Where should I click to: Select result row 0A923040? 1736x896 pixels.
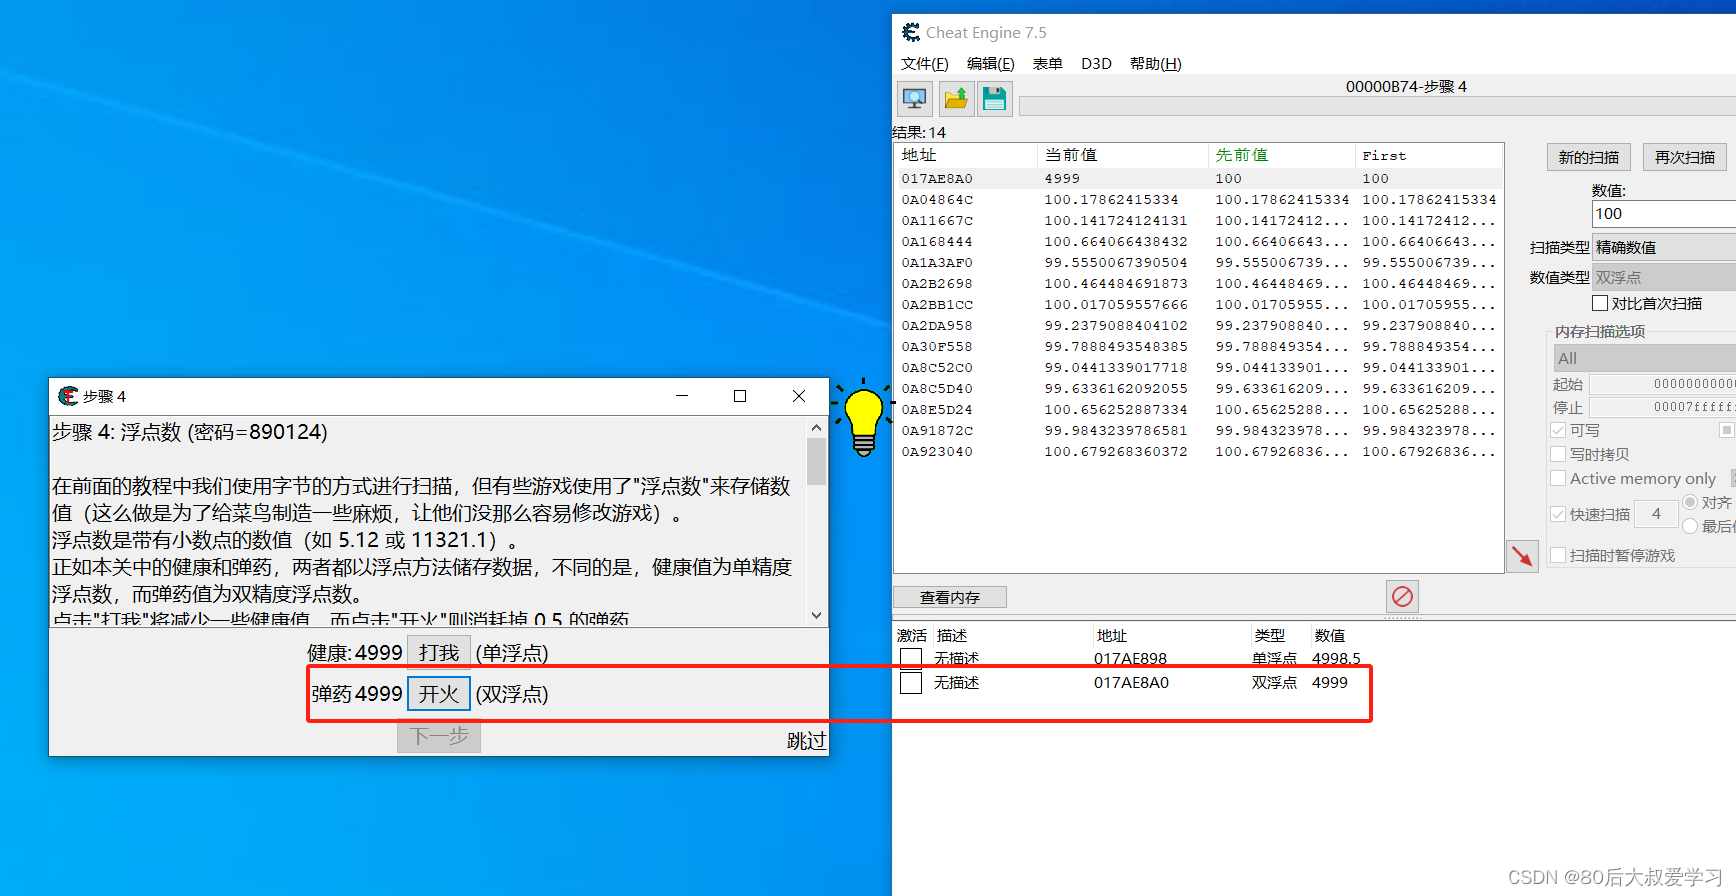[1198, 451]
